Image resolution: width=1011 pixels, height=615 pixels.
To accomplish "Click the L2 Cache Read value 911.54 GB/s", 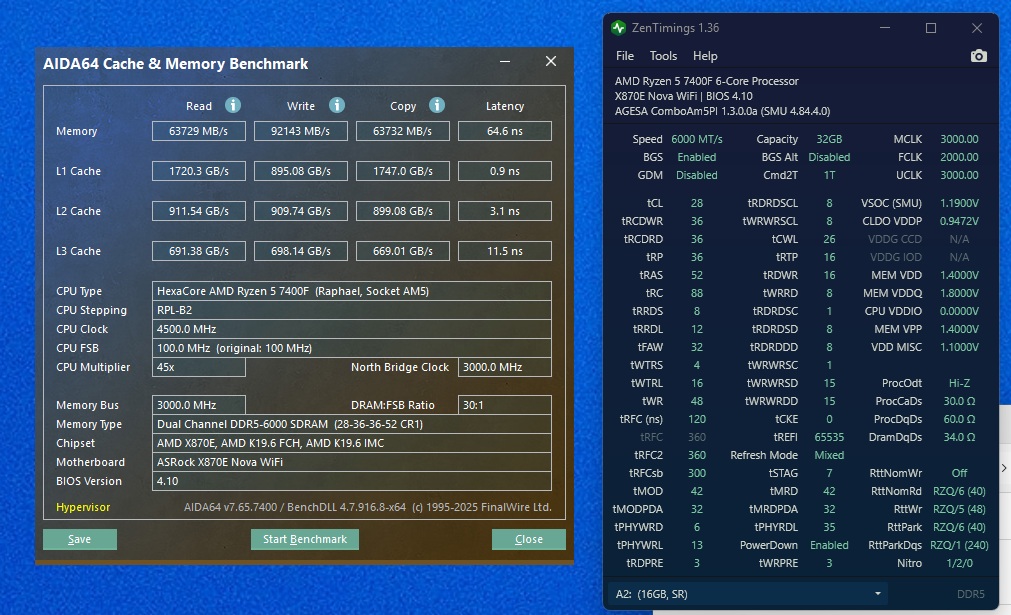I will click(x=199, y=211).
